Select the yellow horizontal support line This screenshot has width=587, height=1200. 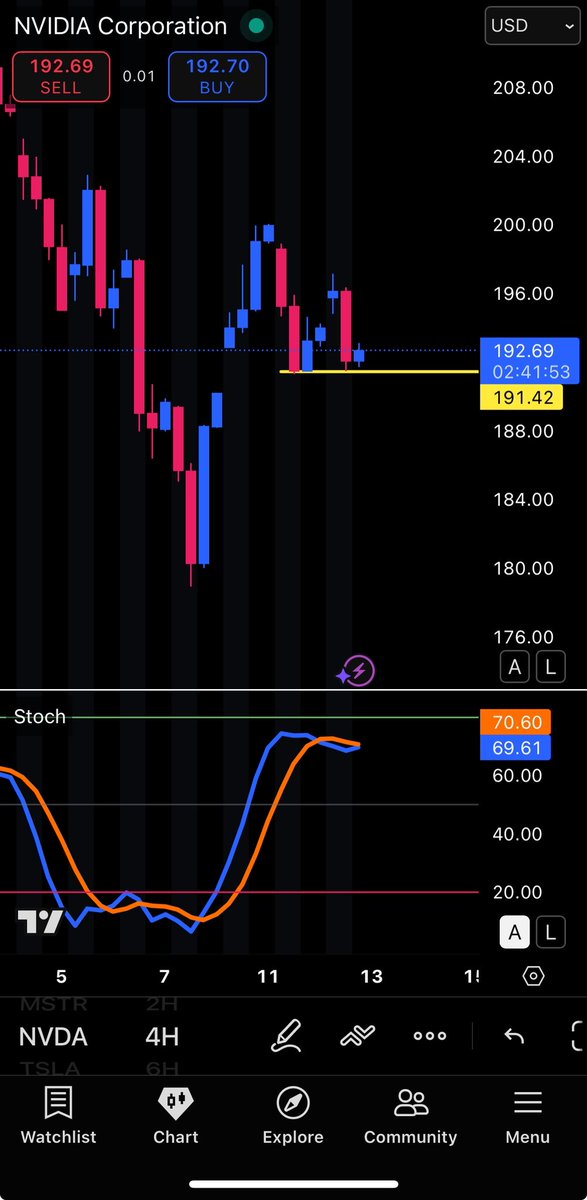coord(380,372)
